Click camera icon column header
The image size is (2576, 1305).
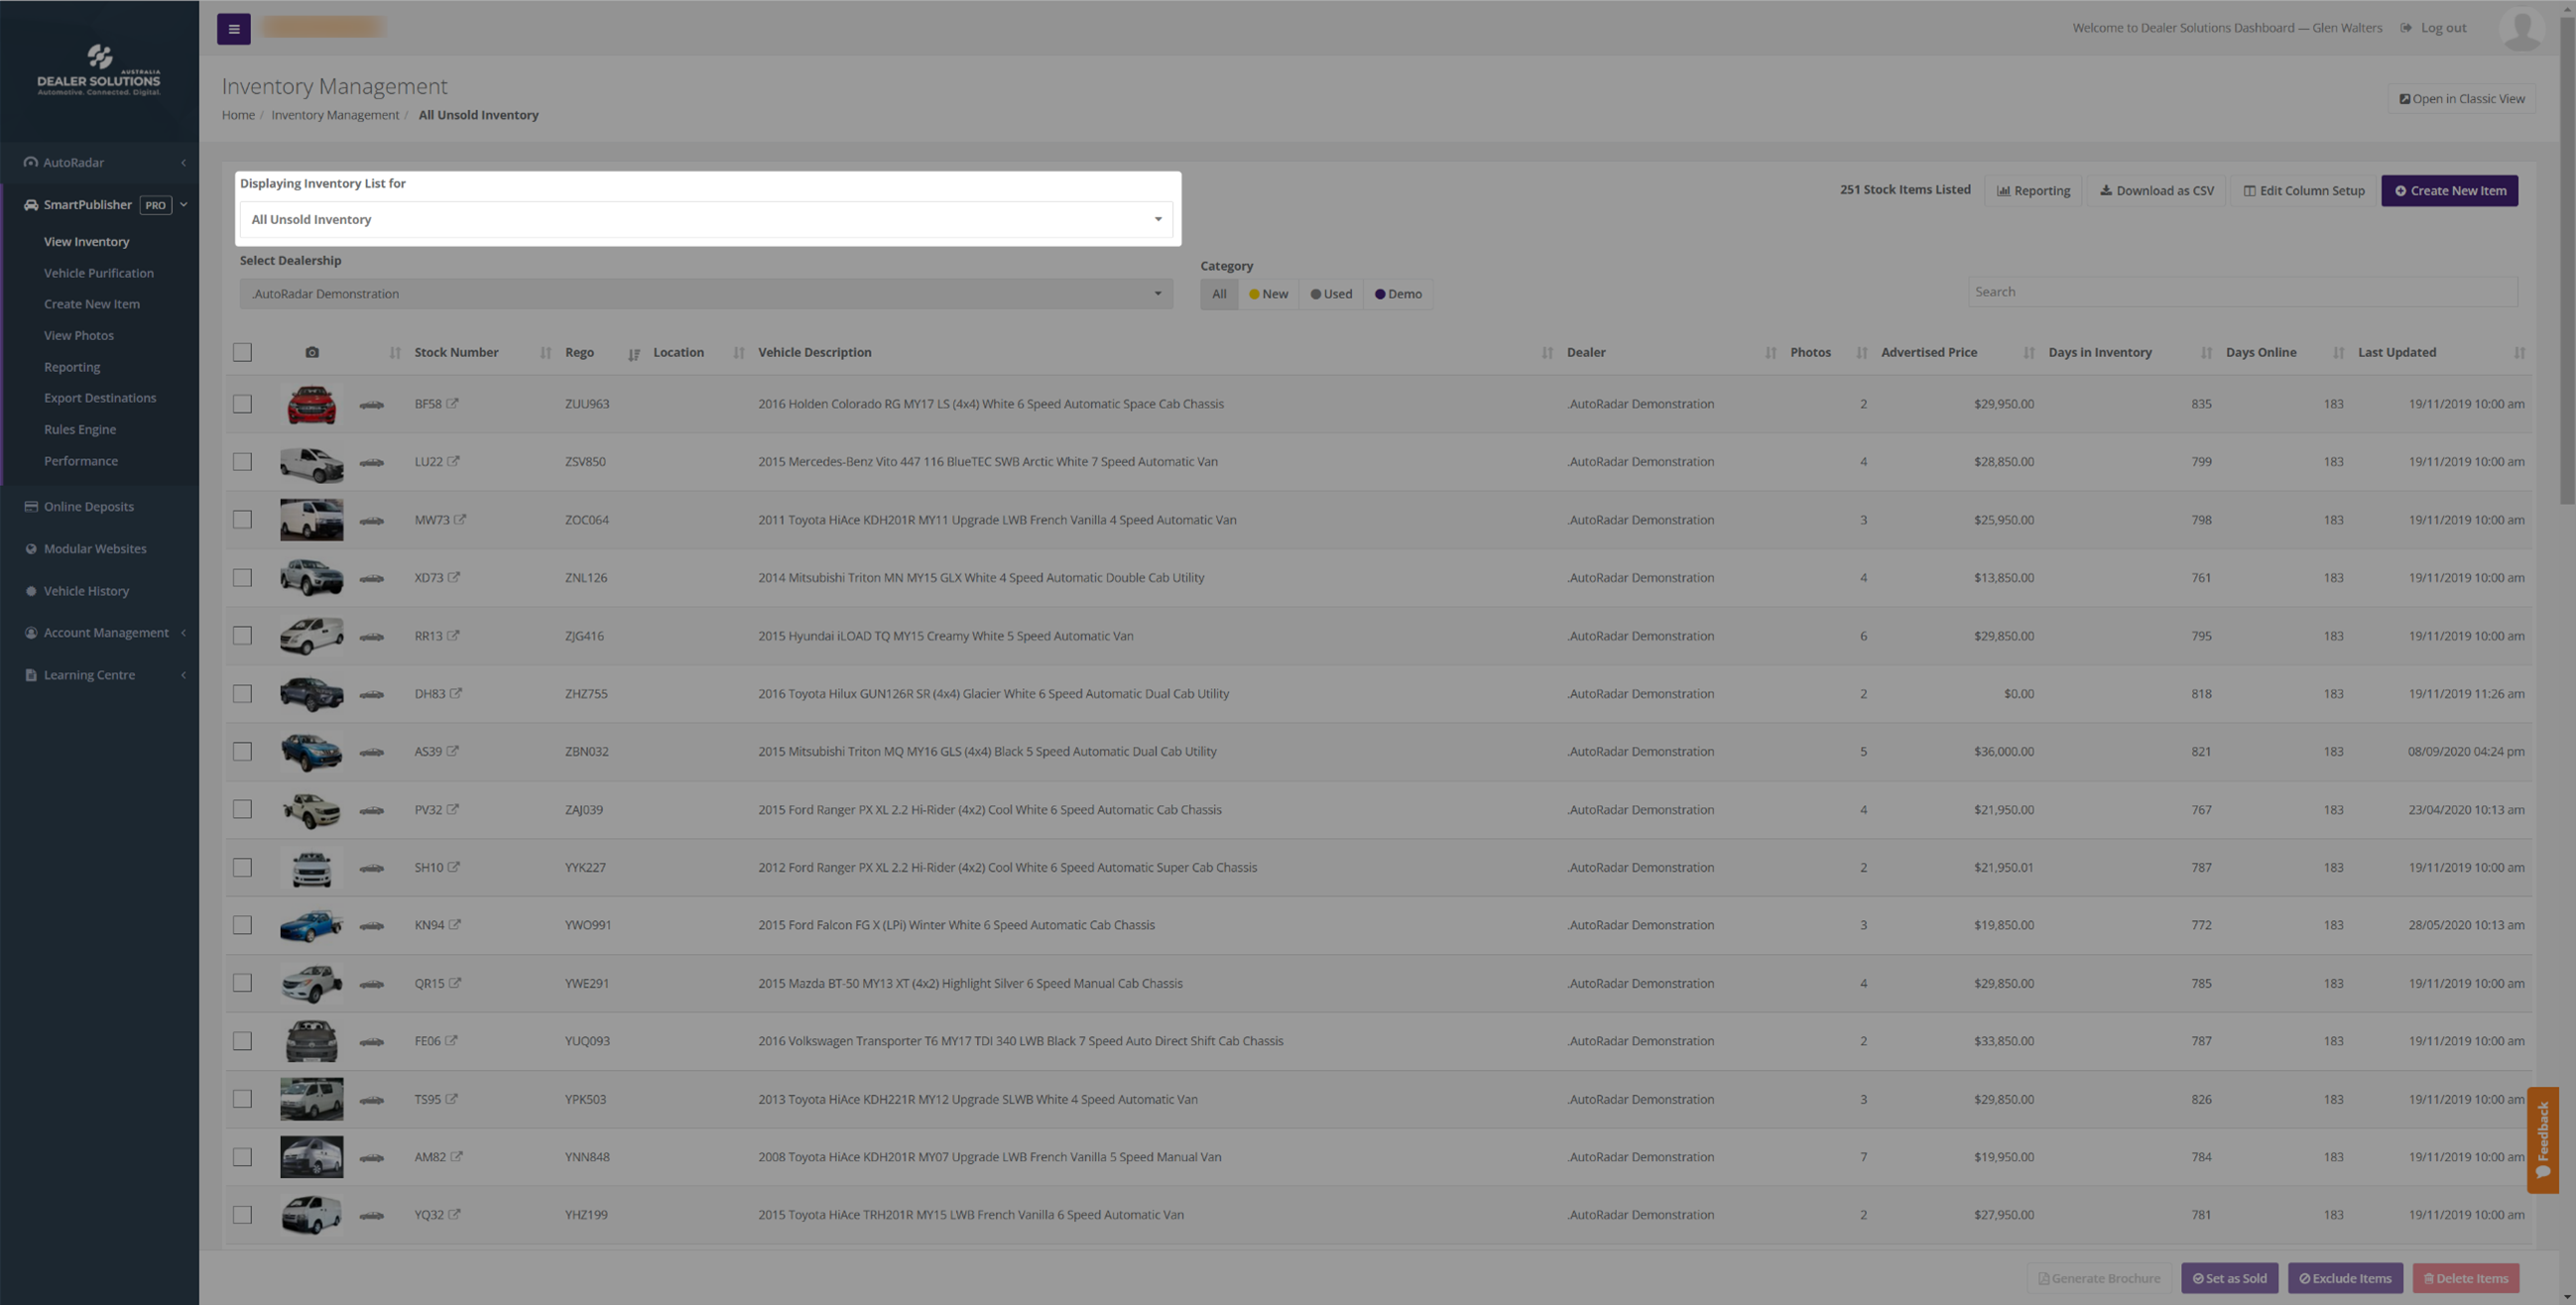click(312, 353)
